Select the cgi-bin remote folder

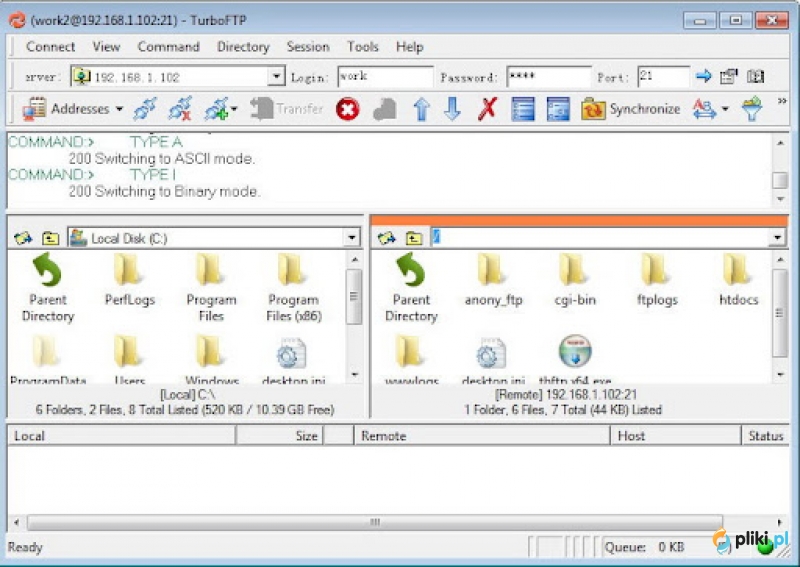point(574,280)
